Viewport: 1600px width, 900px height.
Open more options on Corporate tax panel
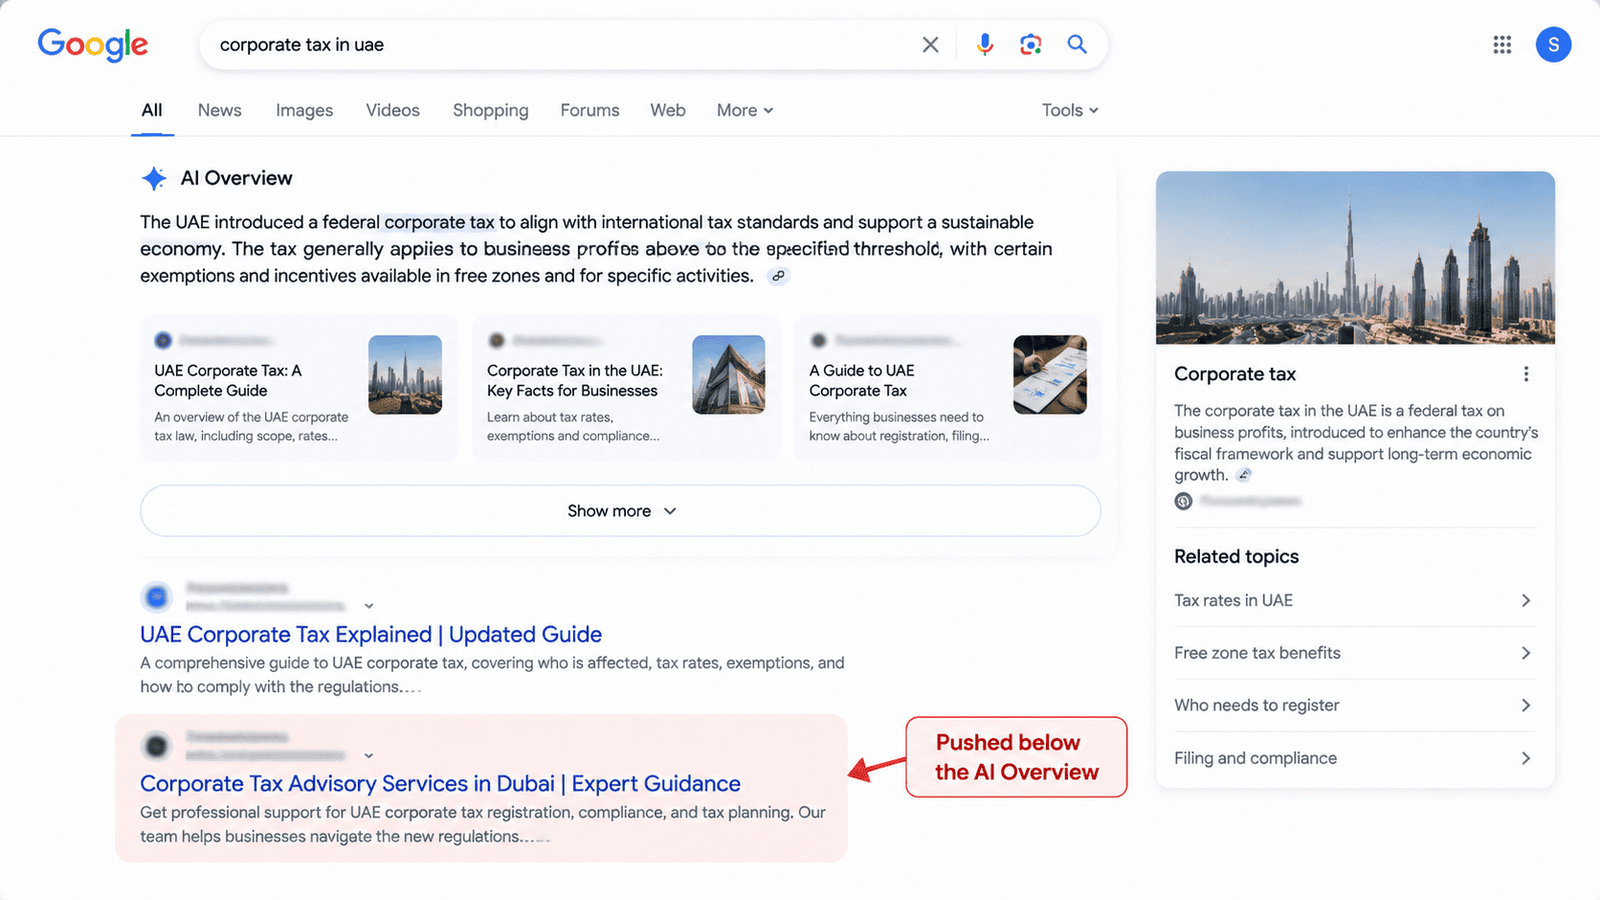(1526, 374)
